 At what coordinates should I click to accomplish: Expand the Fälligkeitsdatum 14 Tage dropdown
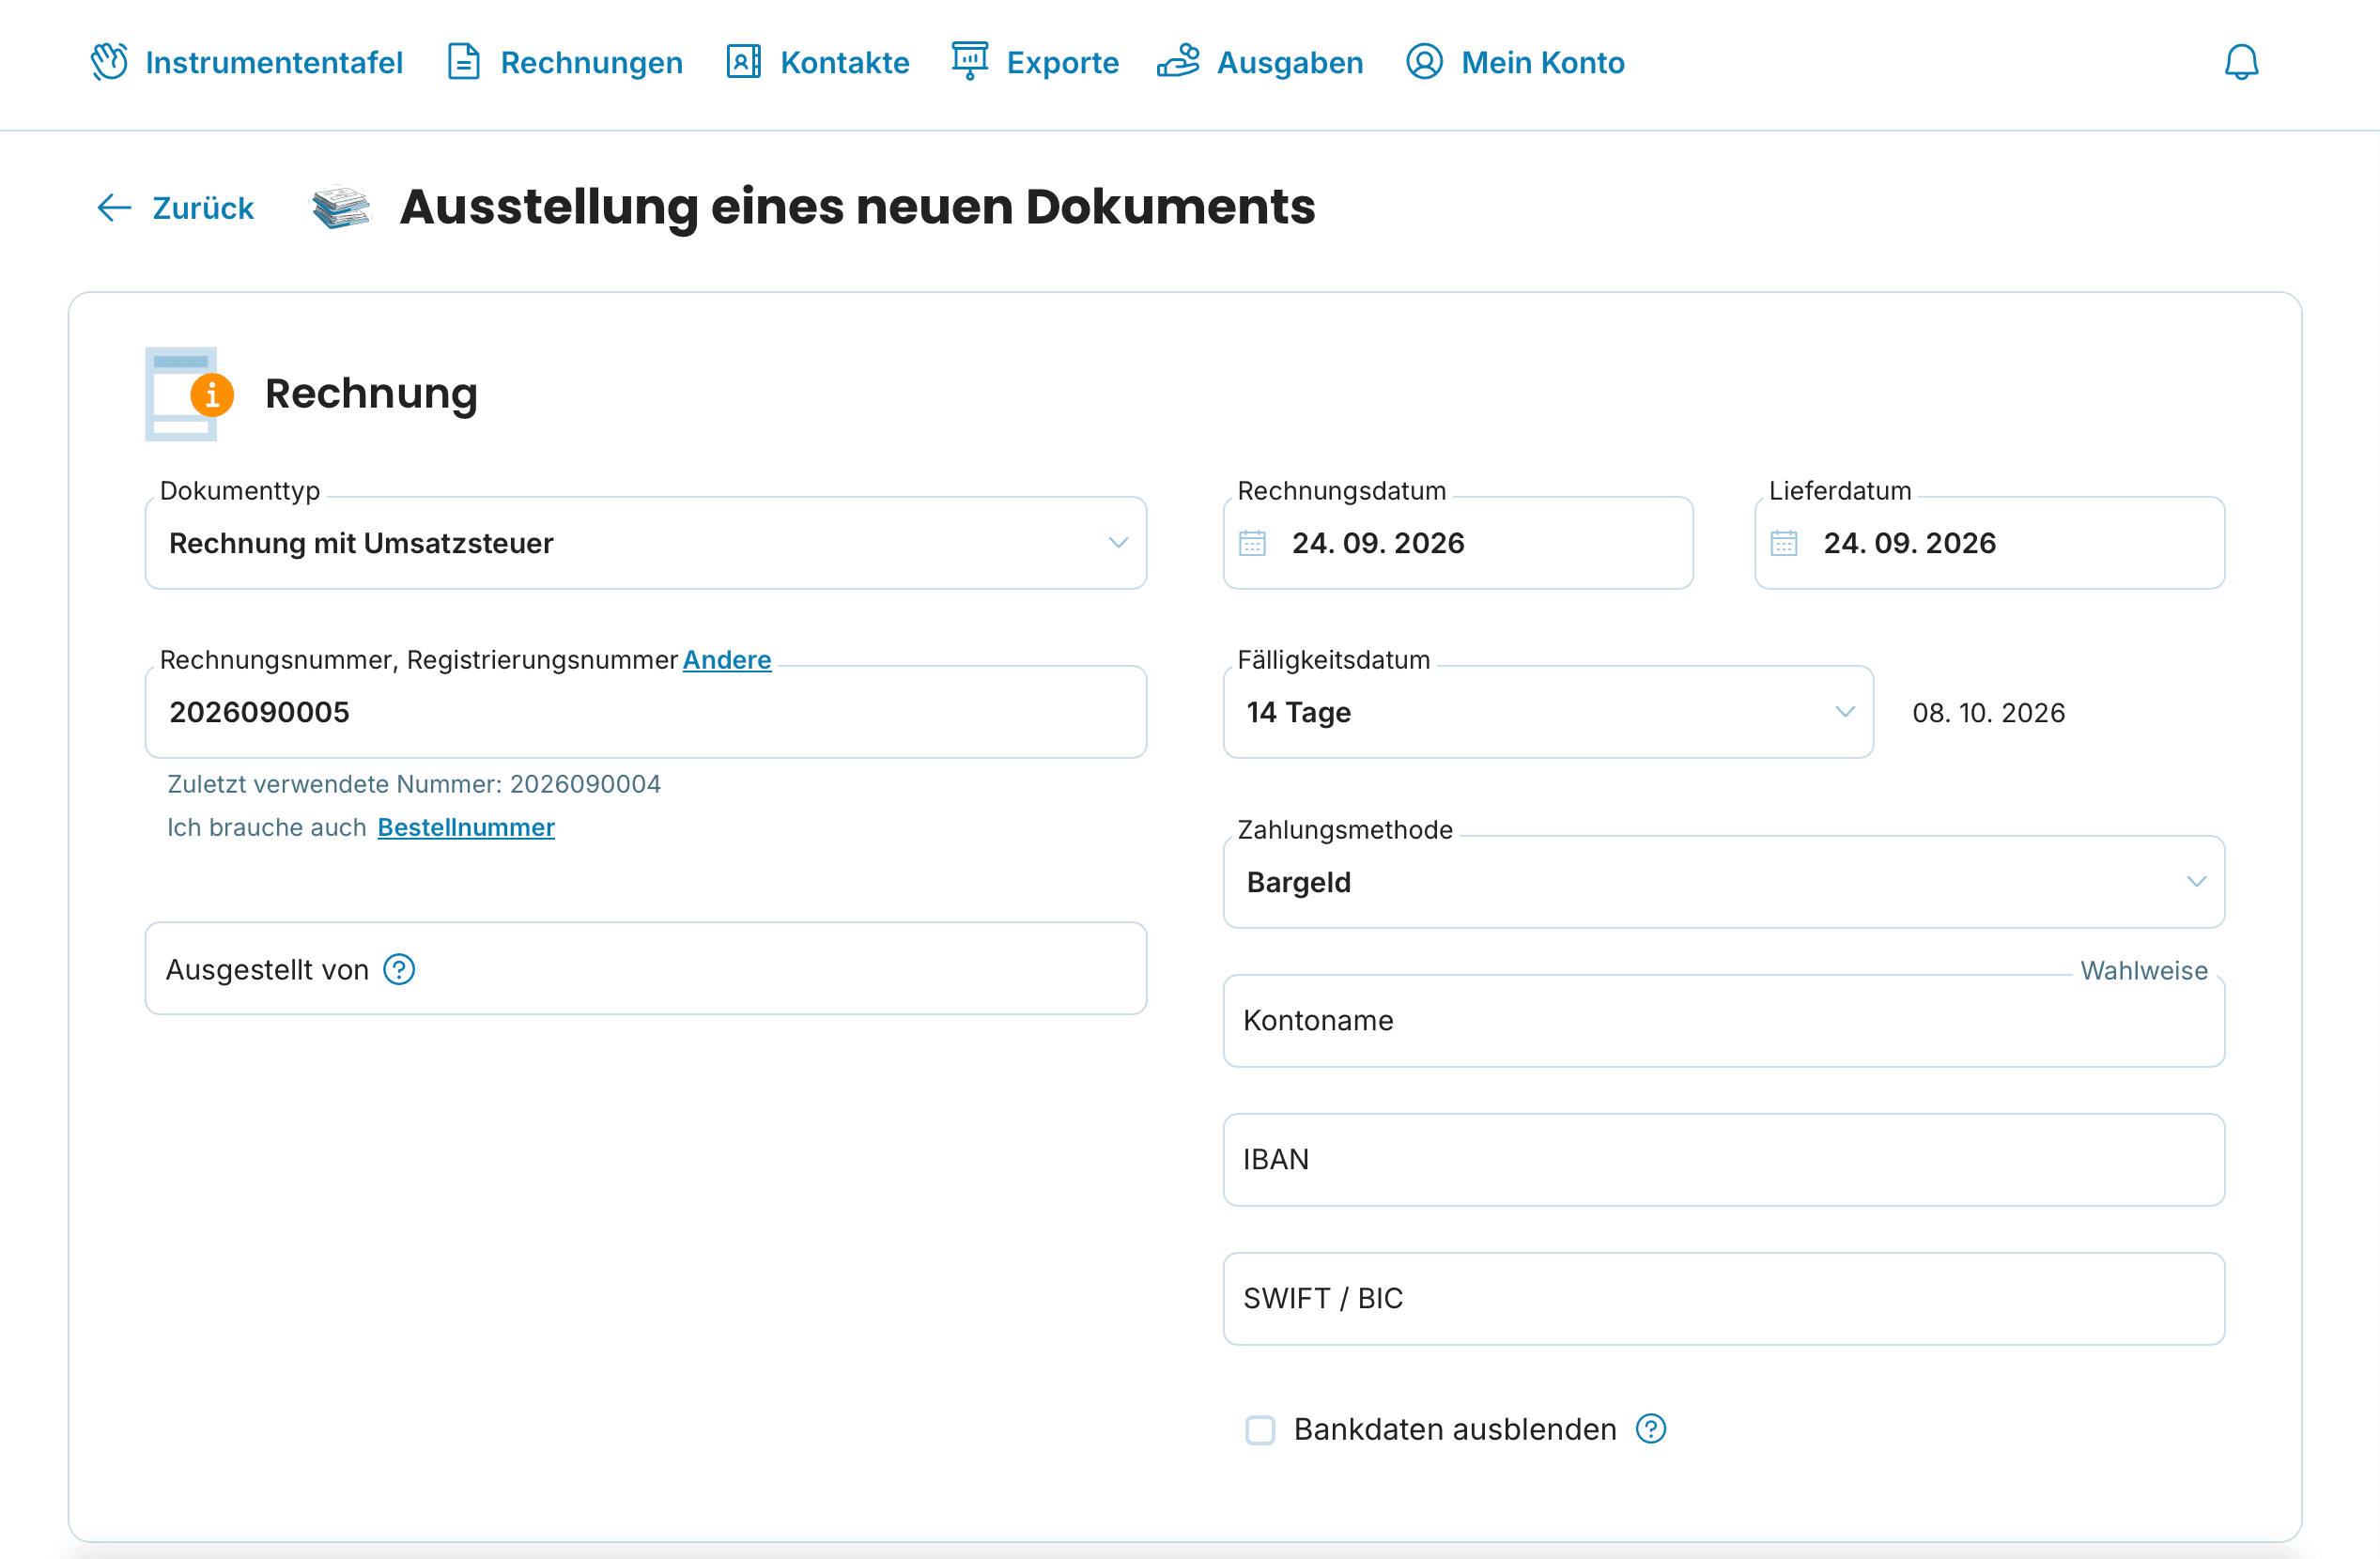point(1548,712)
